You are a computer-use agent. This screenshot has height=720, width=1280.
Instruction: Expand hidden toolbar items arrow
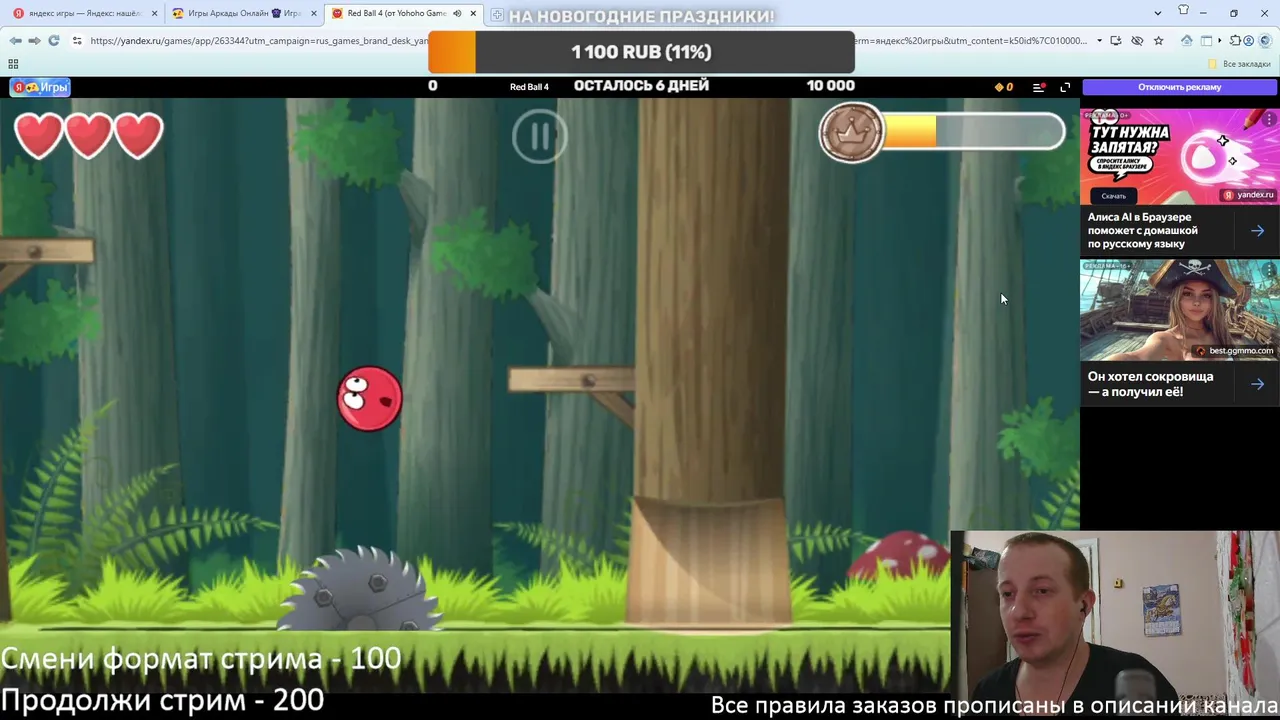point(1220,40)
